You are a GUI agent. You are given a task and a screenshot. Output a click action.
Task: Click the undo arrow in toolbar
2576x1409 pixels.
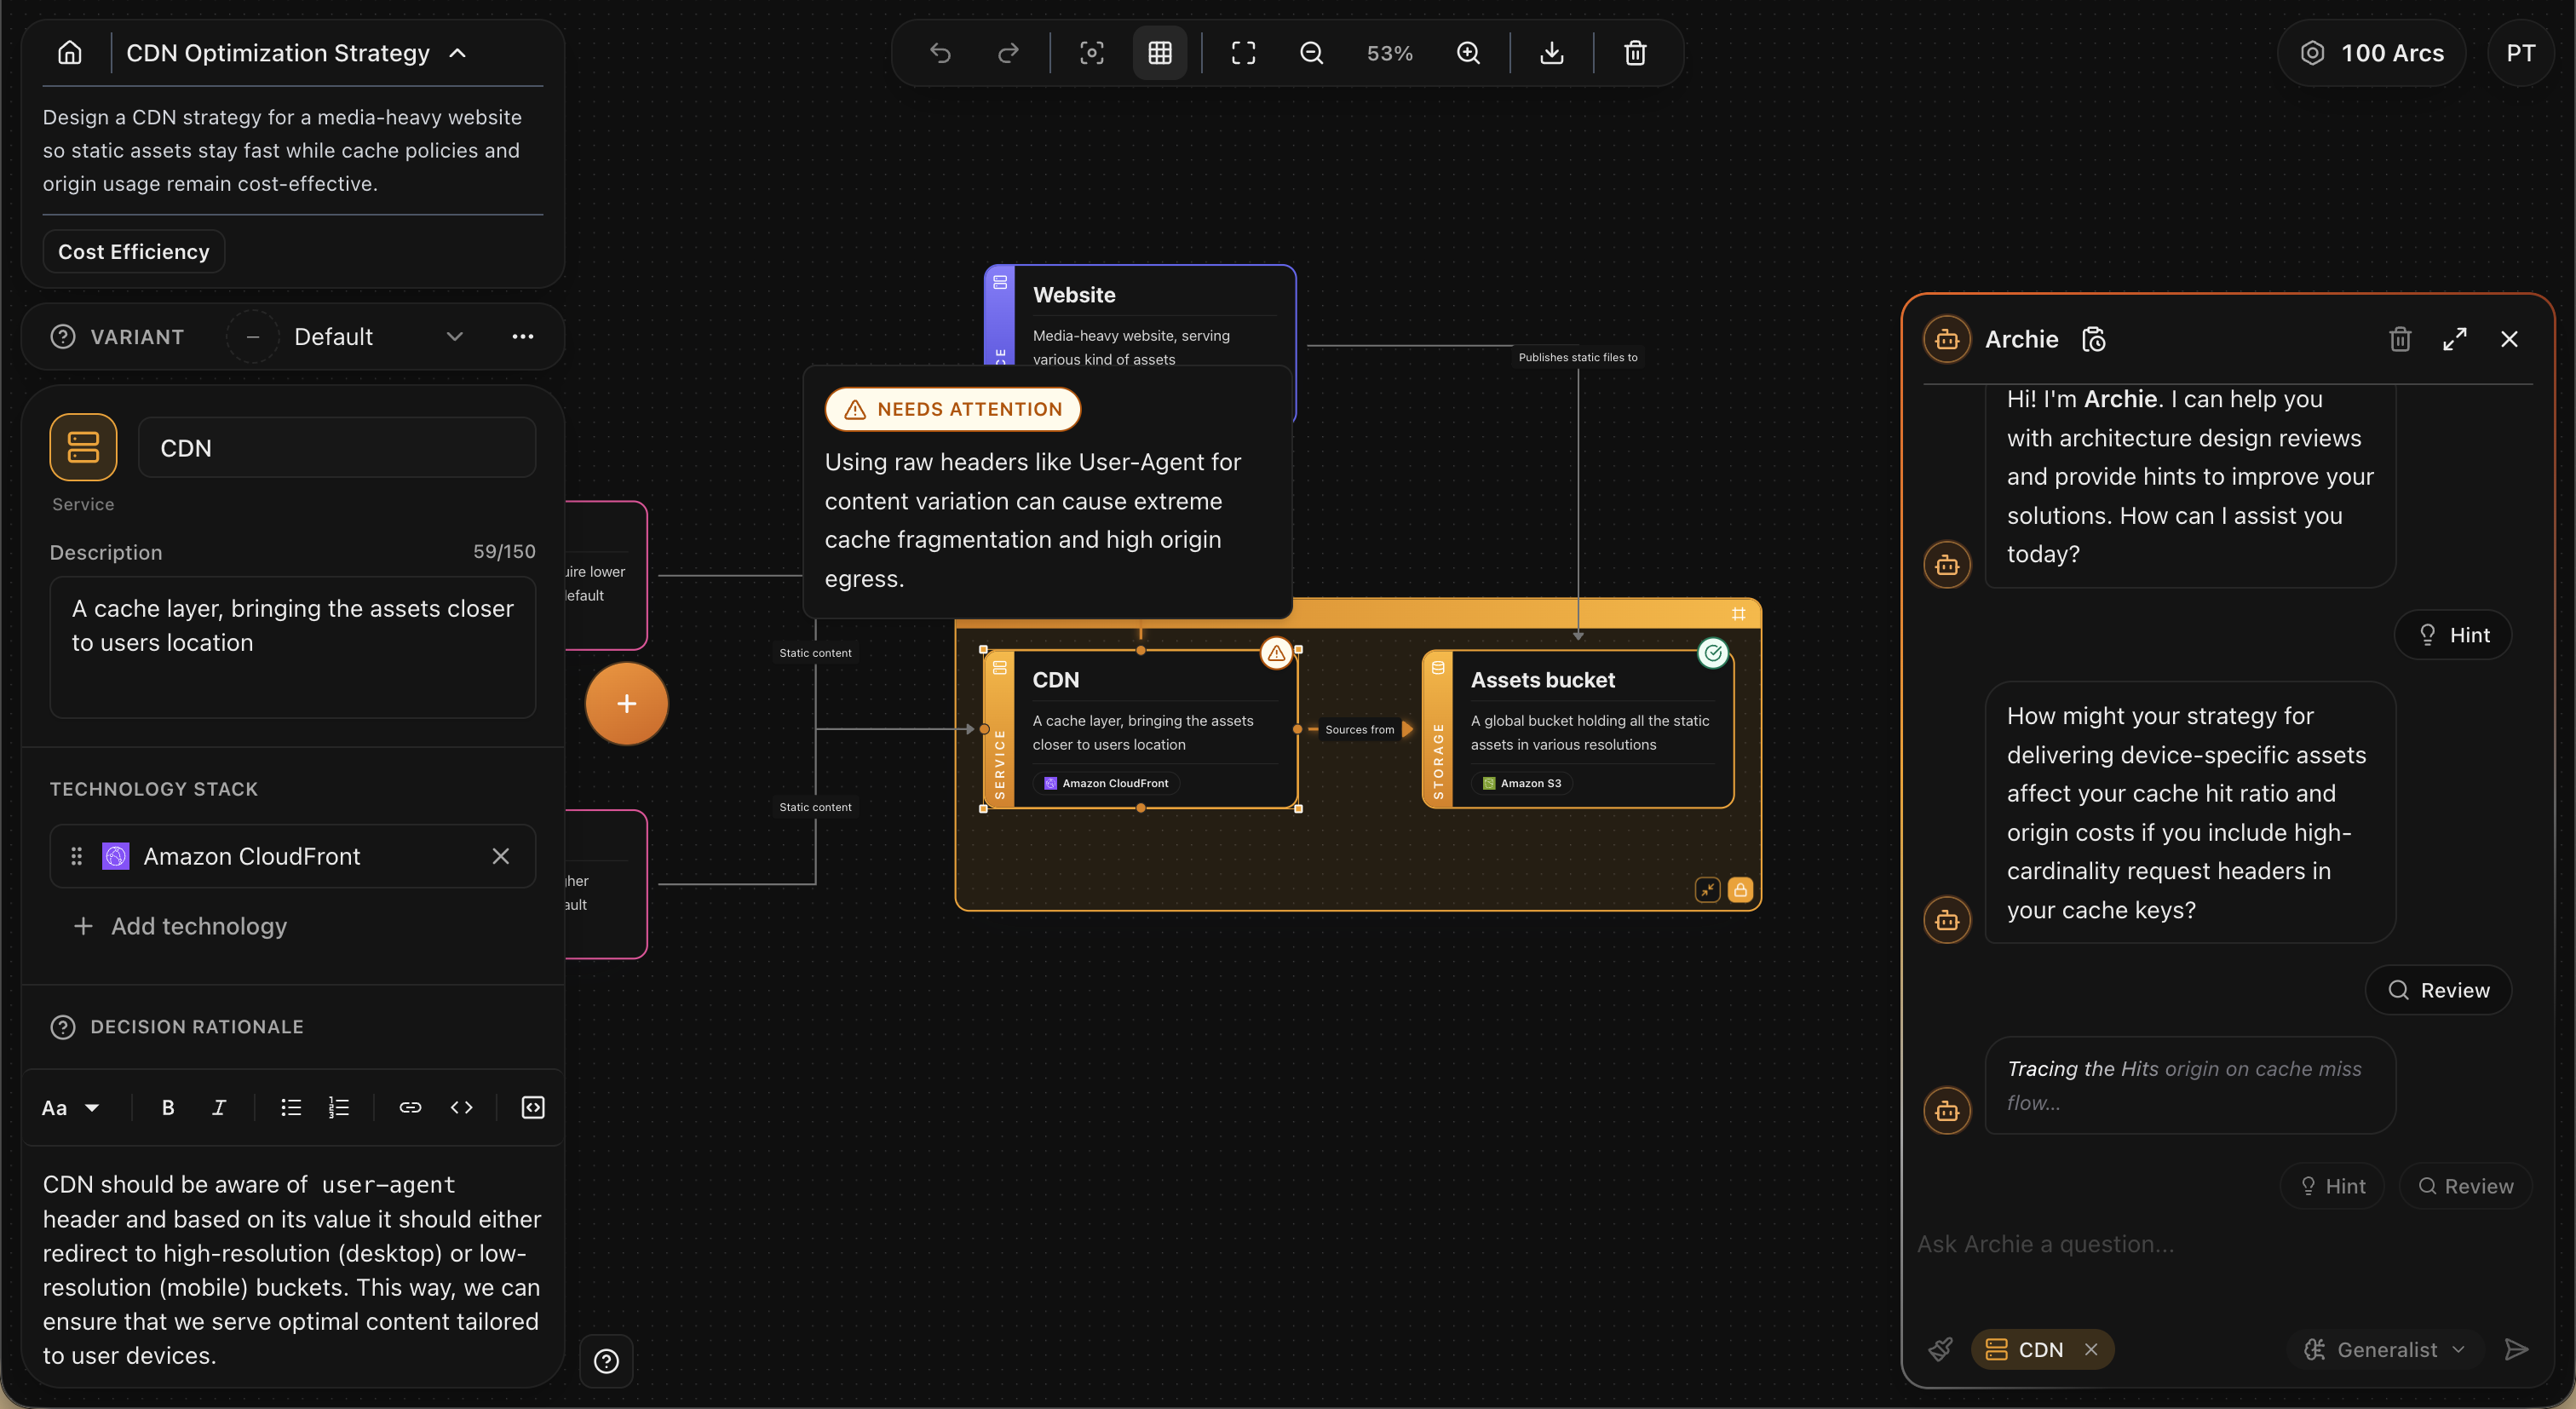[940, 53]
